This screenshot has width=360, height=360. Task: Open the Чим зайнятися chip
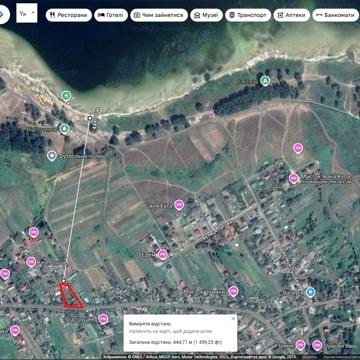tap(159, 15)
